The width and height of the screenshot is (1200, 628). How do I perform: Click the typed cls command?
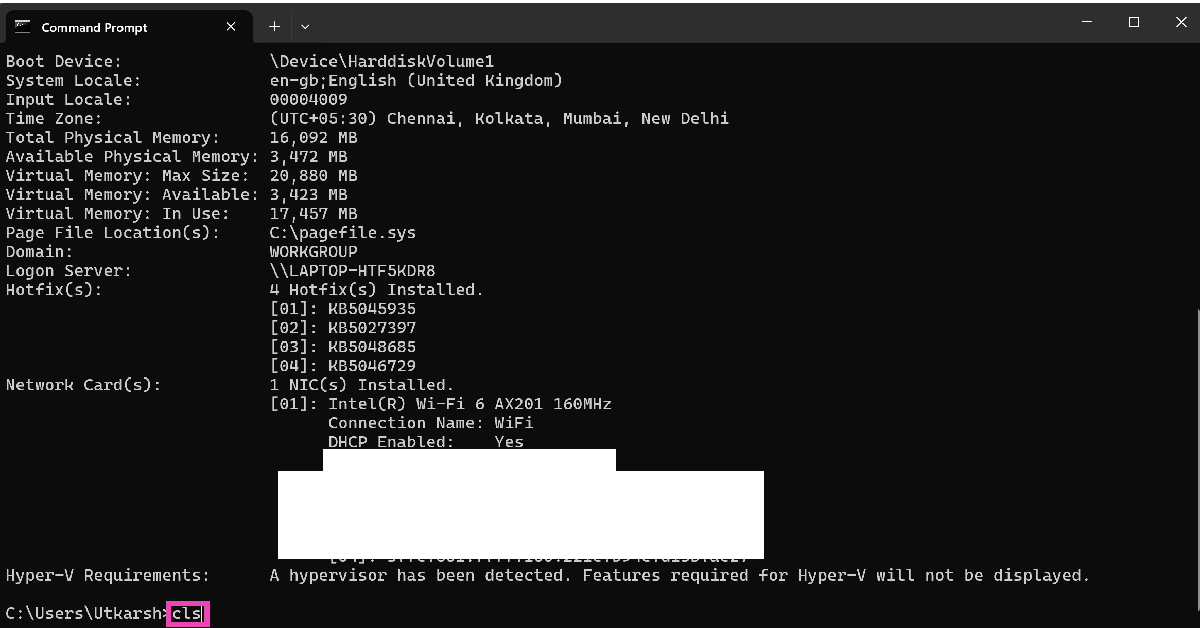click(187, 613)
